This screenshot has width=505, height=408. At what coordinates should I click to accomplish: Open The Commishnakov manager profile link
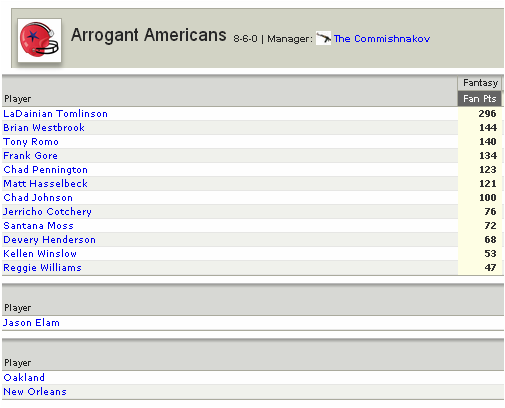382,39
